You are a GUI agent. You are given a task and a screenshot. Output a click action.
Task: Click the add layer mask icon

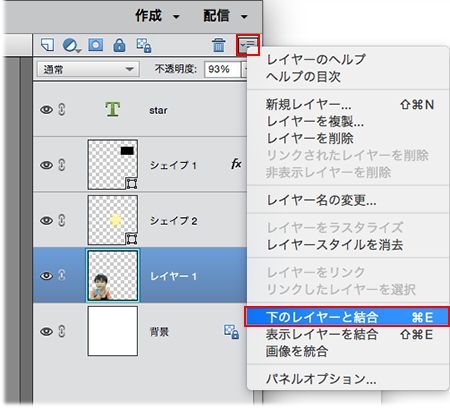95,45
